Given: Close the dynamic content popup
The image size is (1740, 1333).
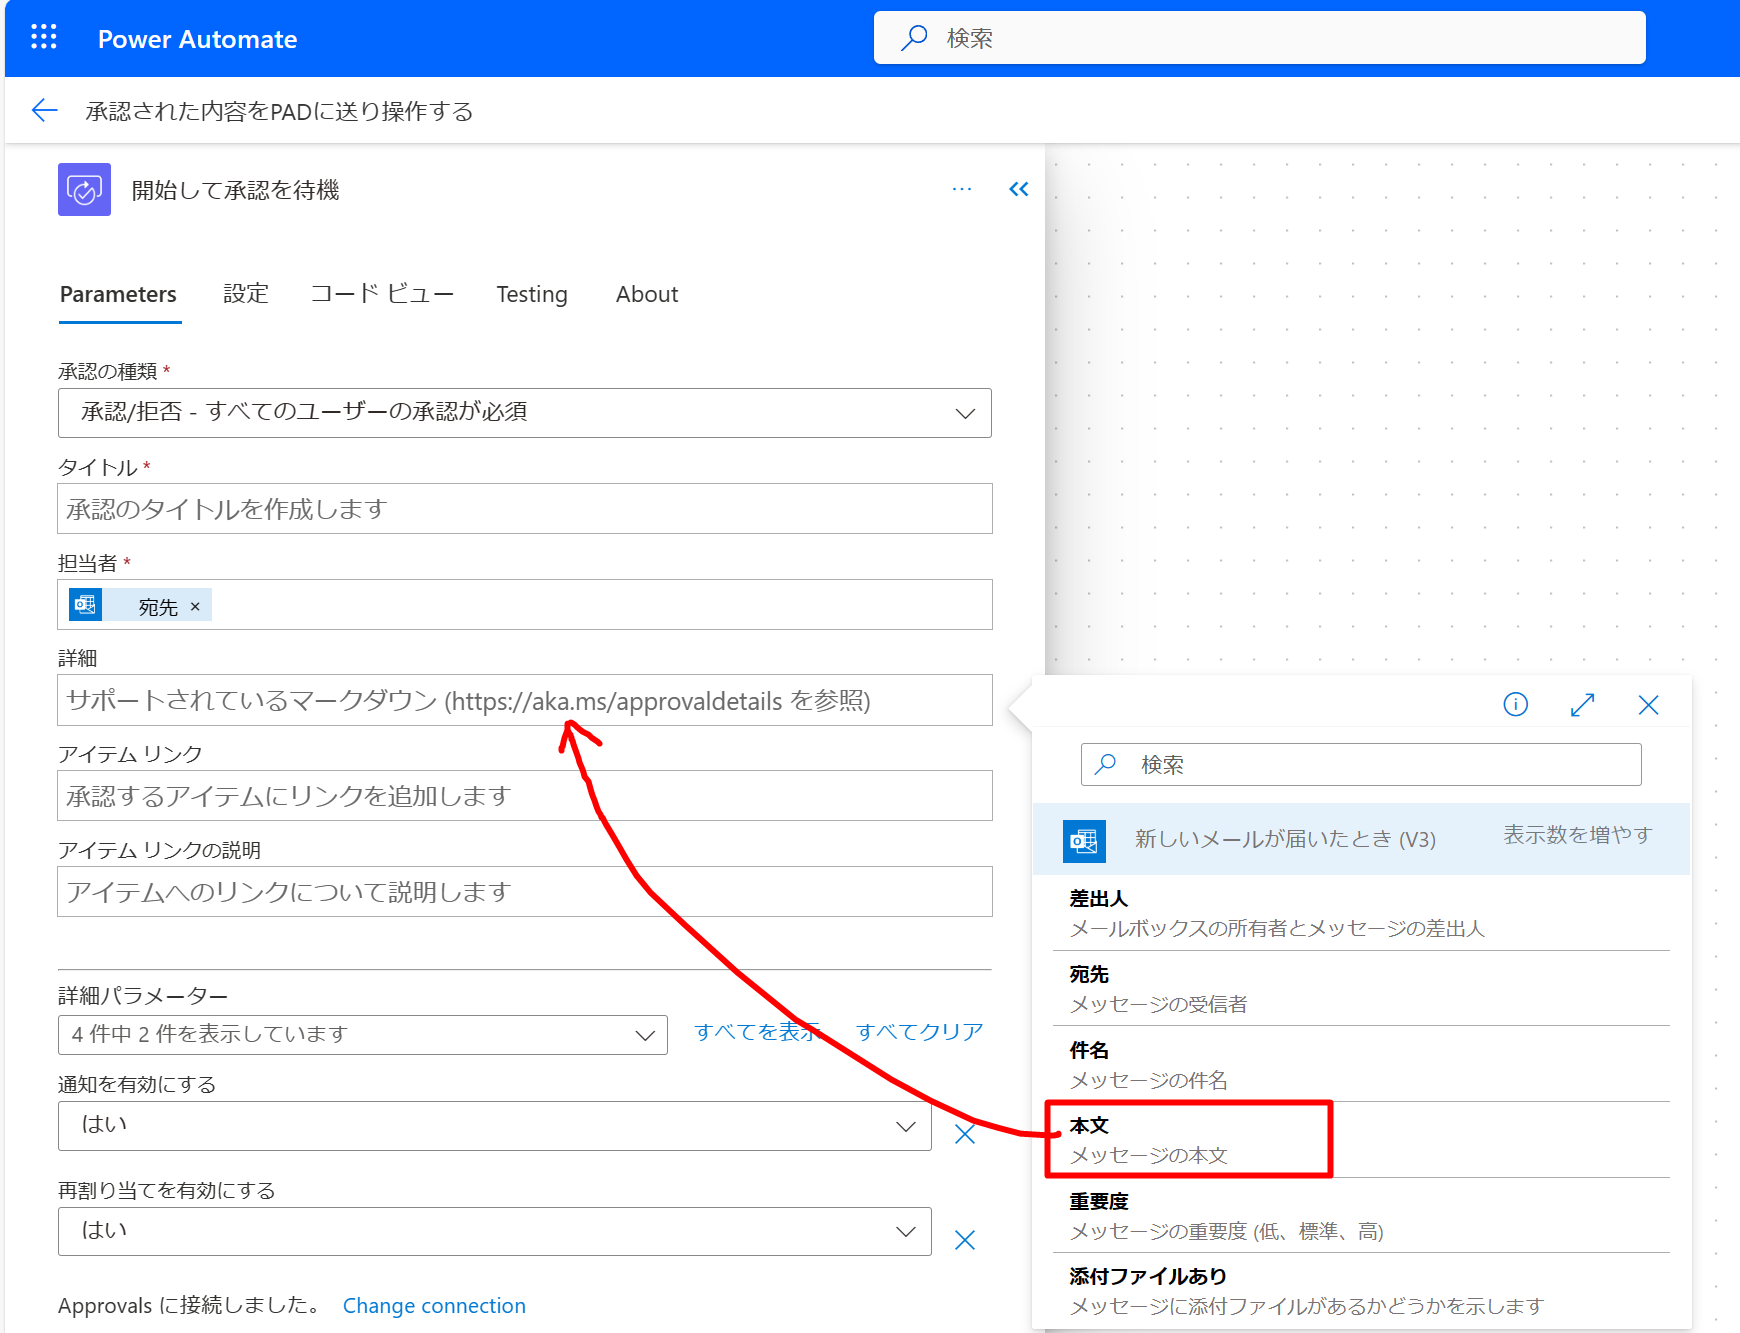Looking at the screenshot, I should coord(1649,705).
